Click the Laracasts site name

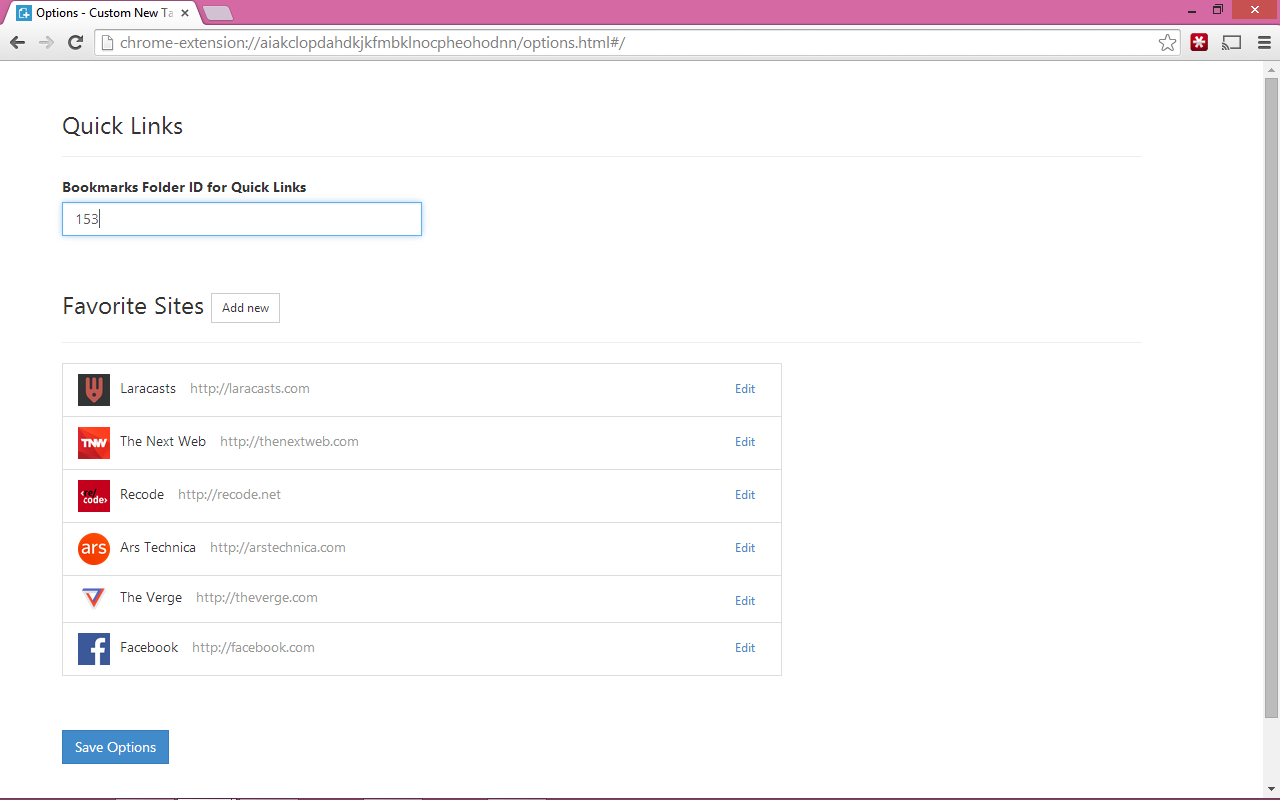pyautogui.click(x=148, y=388)
